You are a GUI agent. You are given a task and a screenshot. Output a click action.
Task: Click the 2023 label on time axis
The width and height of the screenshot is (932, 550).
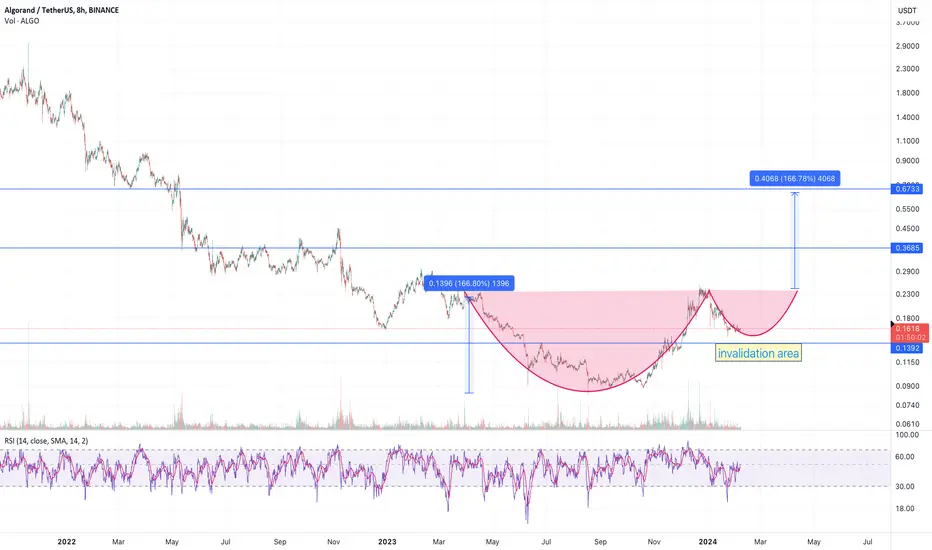click(387, 542)
